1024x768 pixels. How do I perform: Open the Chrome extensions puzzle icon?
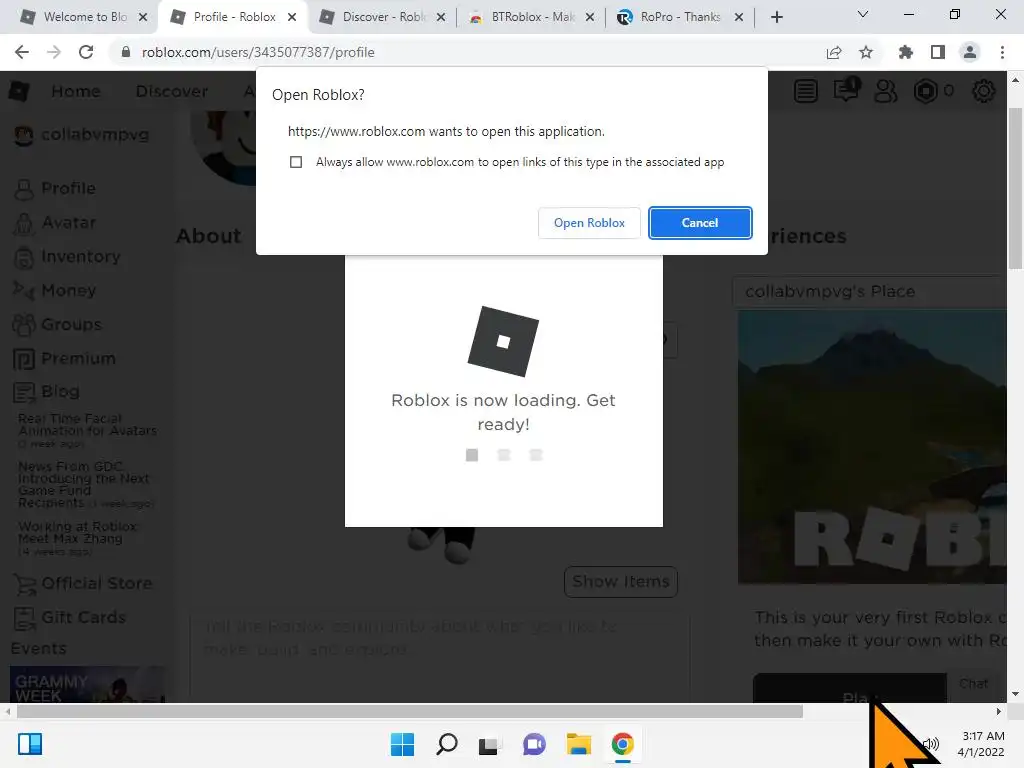click(x=905, y=52)
